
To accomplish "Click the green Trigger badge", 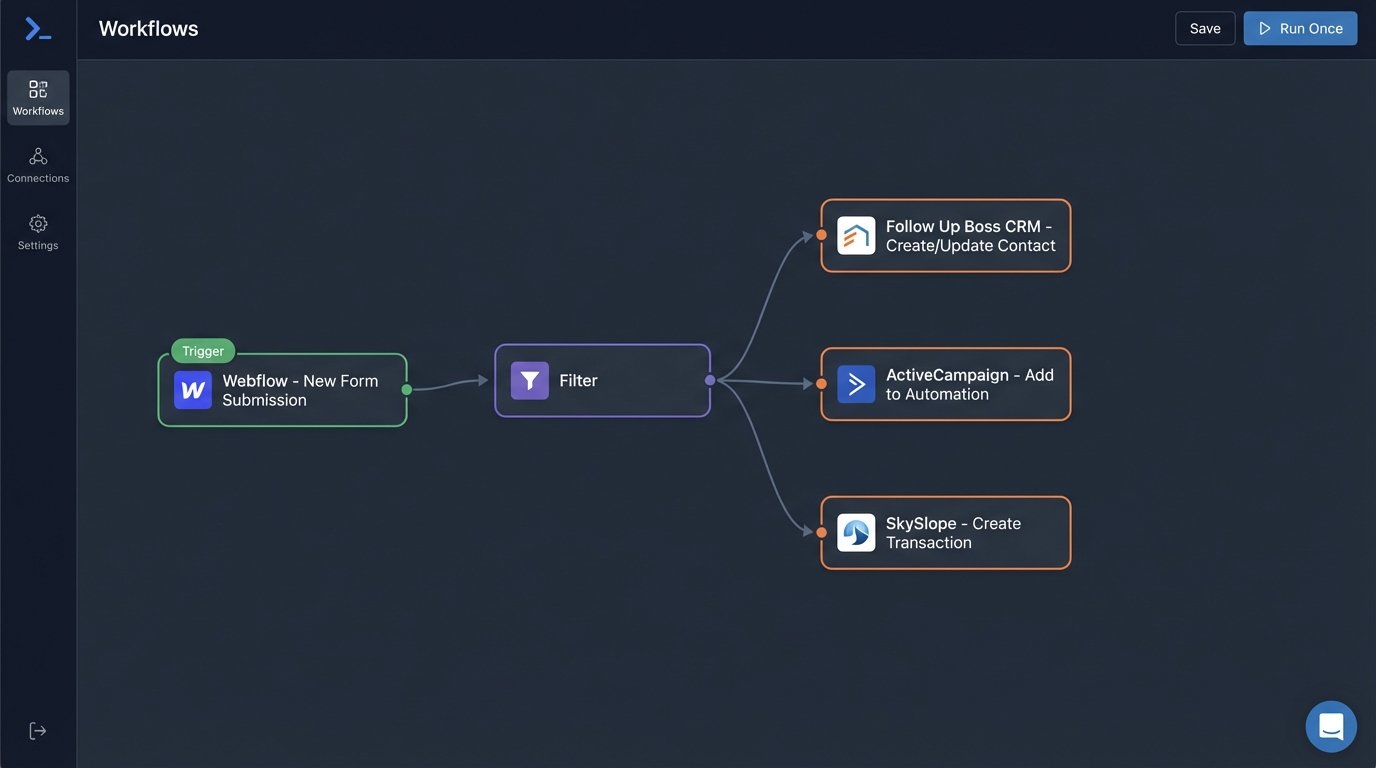I will point(202,350).
